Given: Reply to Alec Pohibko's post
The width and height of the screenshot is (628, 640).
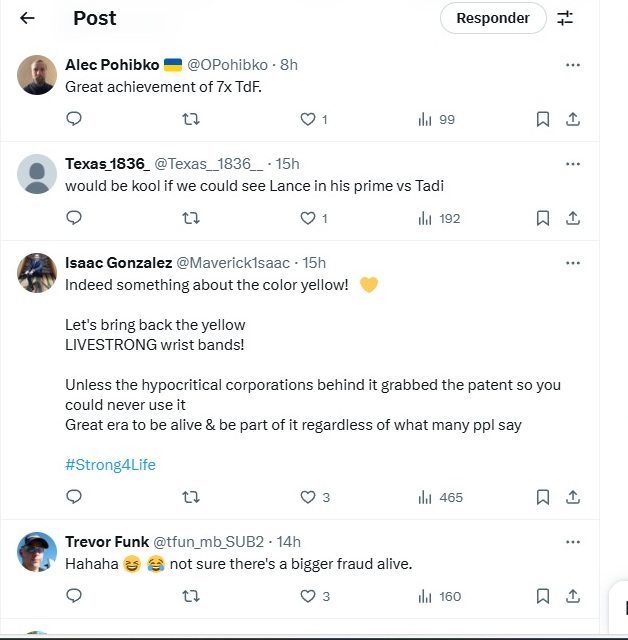Looking at the screenshot, I should (73, 119).
